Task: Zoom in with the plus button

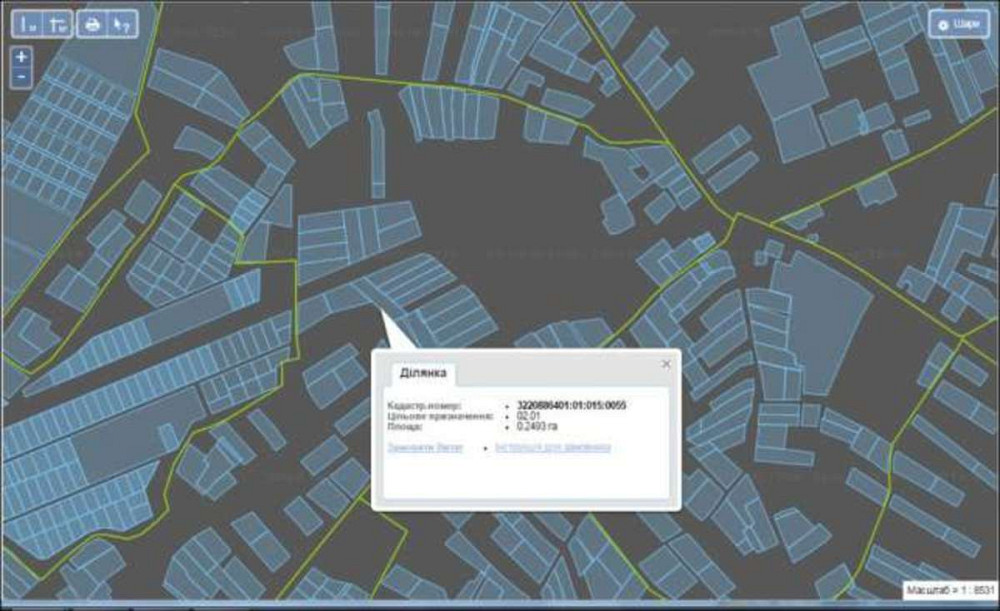Action: 22,57
